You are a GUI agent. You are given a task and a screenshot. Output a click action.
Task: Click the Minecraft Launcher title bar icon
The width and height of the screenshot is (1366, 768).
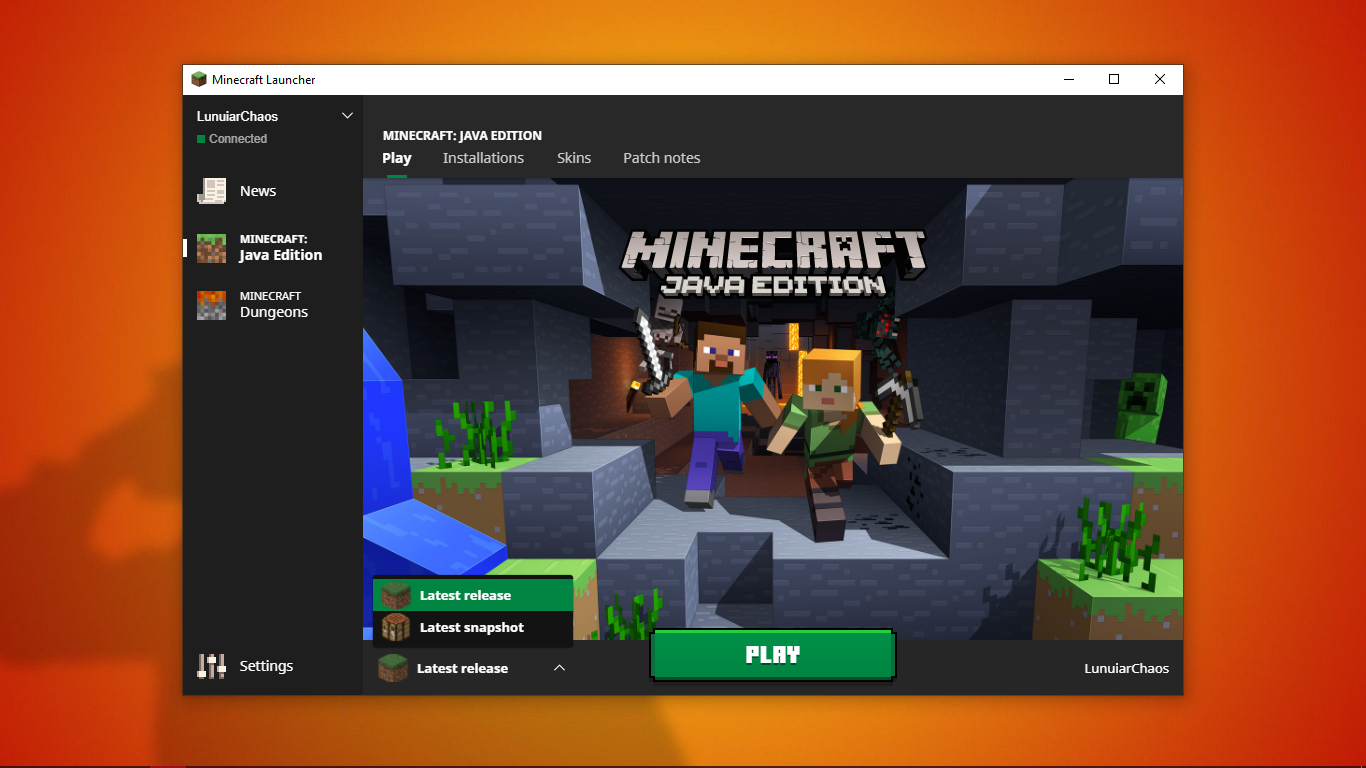(199, 80)
